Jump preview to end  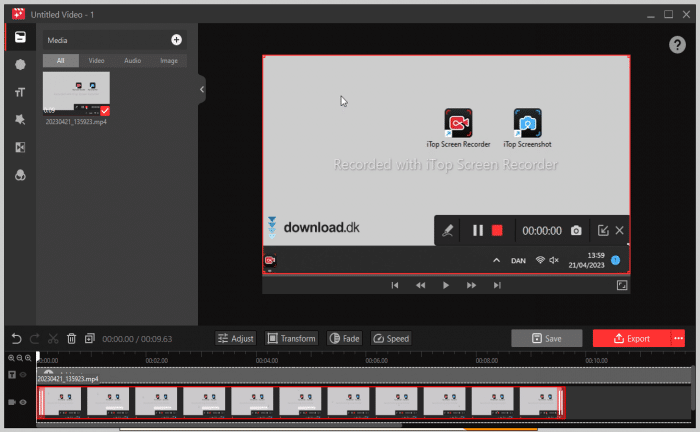tap(497, 285)
